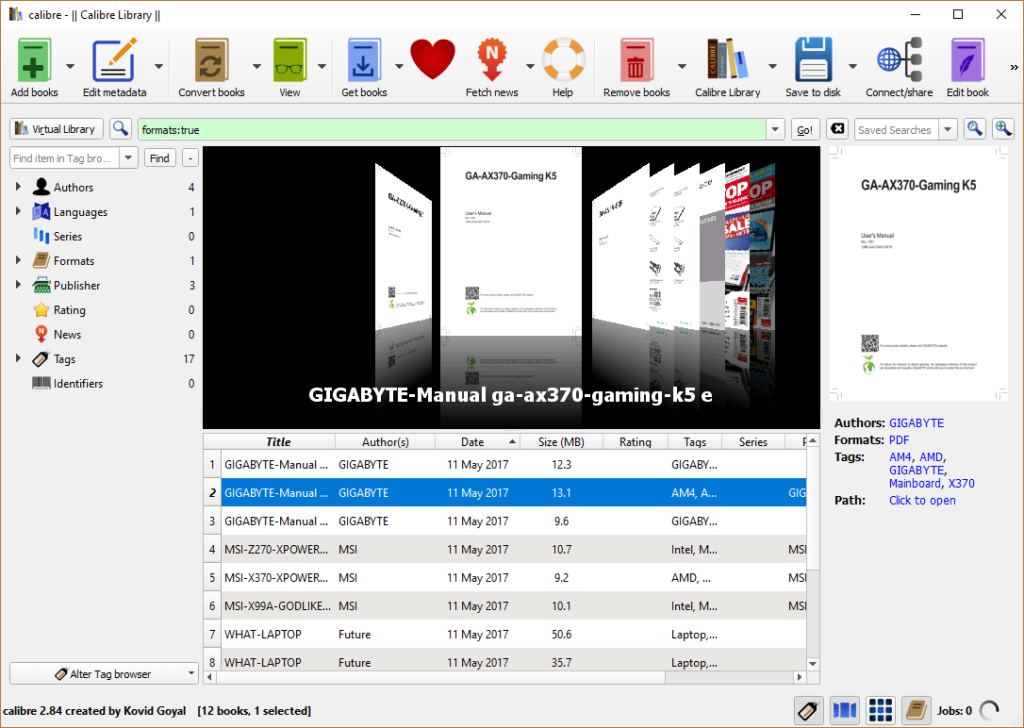Image resolution: width=1024 pixels, height=728 pixels.
Task: Click the Mainboard tag link
Action: [x=914, y=483]
